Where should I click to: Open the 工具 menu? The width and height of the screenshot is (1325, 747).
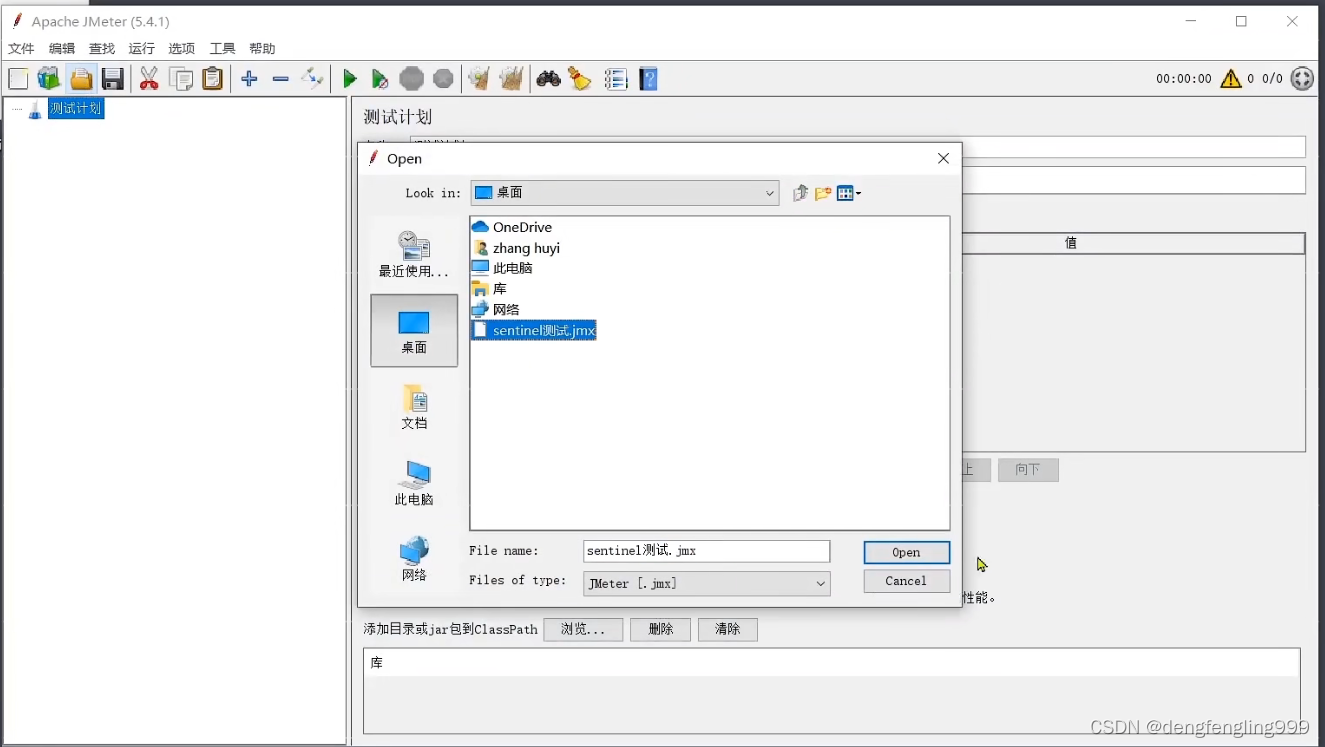point(222,48)
